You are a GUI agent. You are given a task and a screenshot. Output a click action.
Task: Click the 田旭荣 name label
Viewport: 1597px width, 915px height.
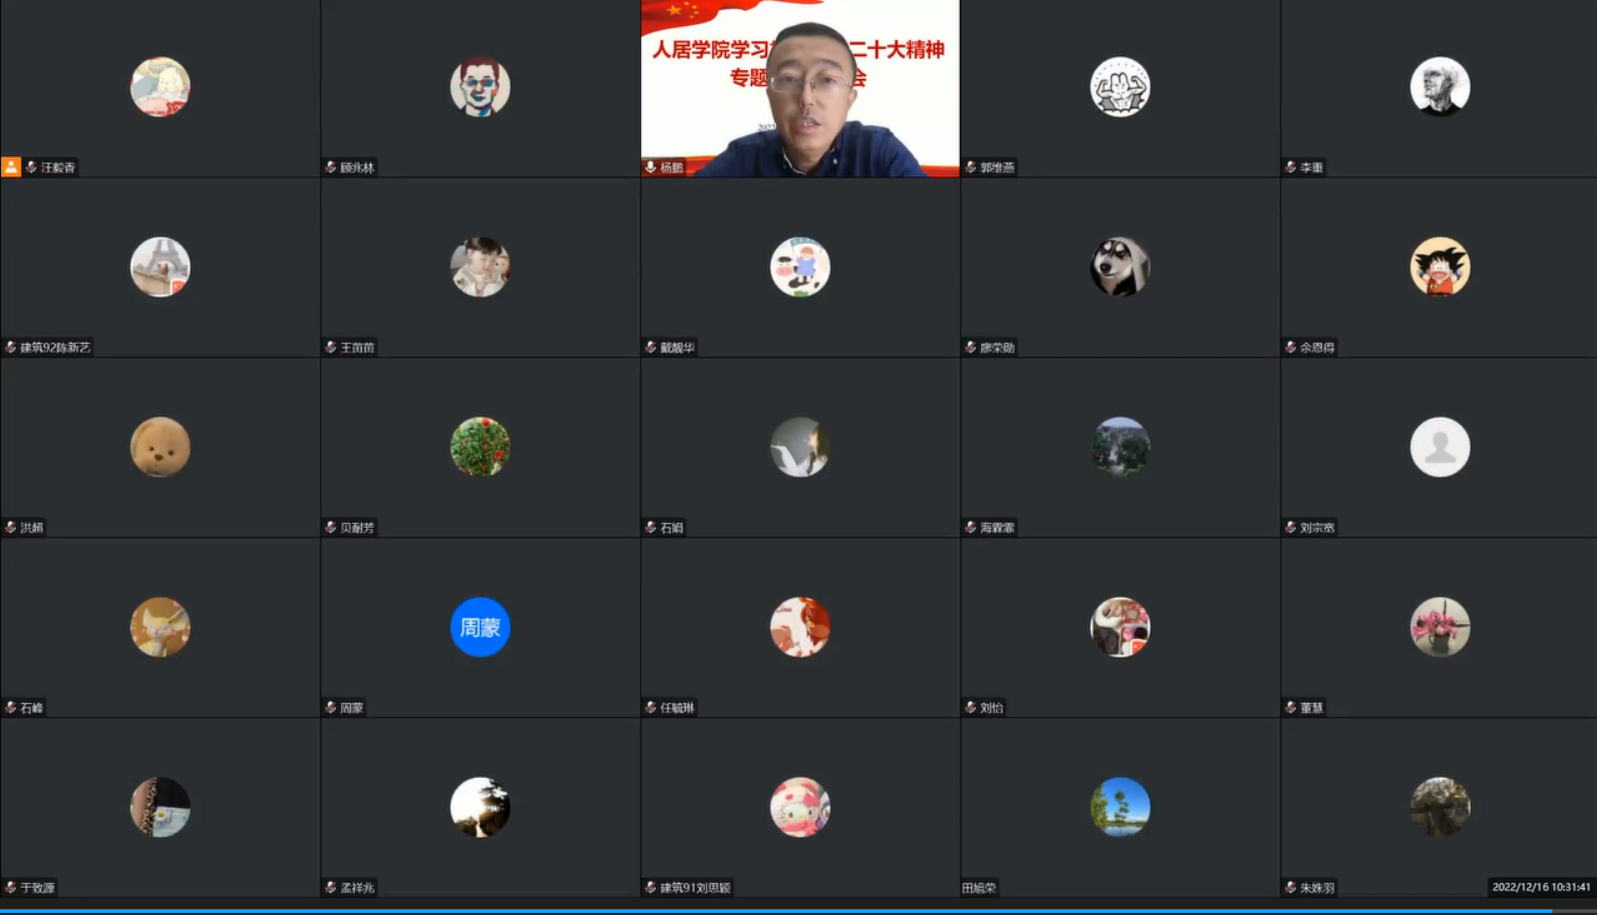click(x=979, y=887)
